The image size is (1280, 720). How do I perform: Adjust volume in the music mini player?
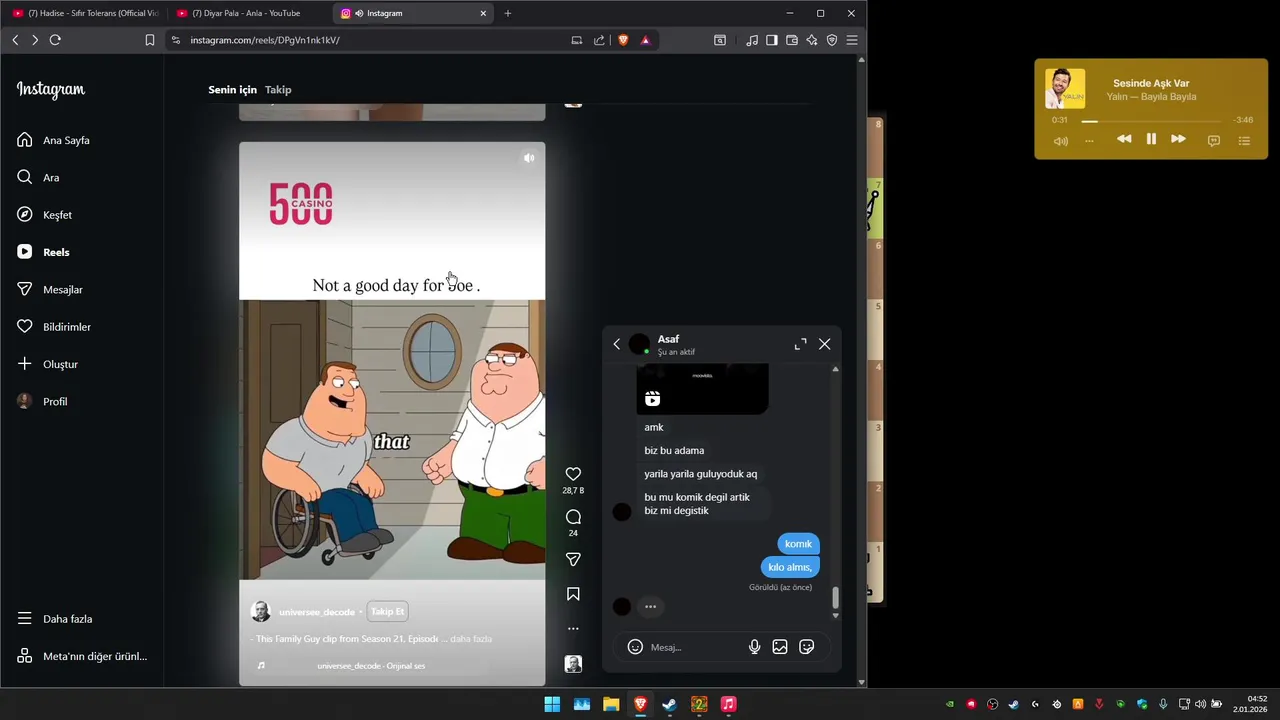tap(1061, 141)
